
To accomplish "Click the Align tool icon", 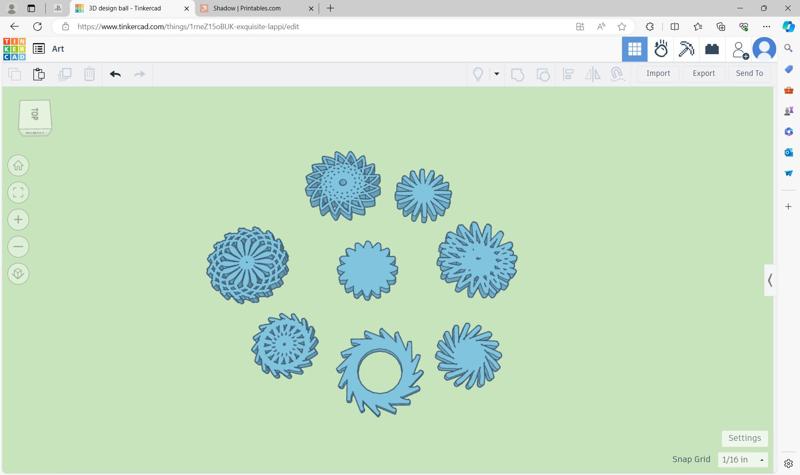I will click(x=568, y=74).
